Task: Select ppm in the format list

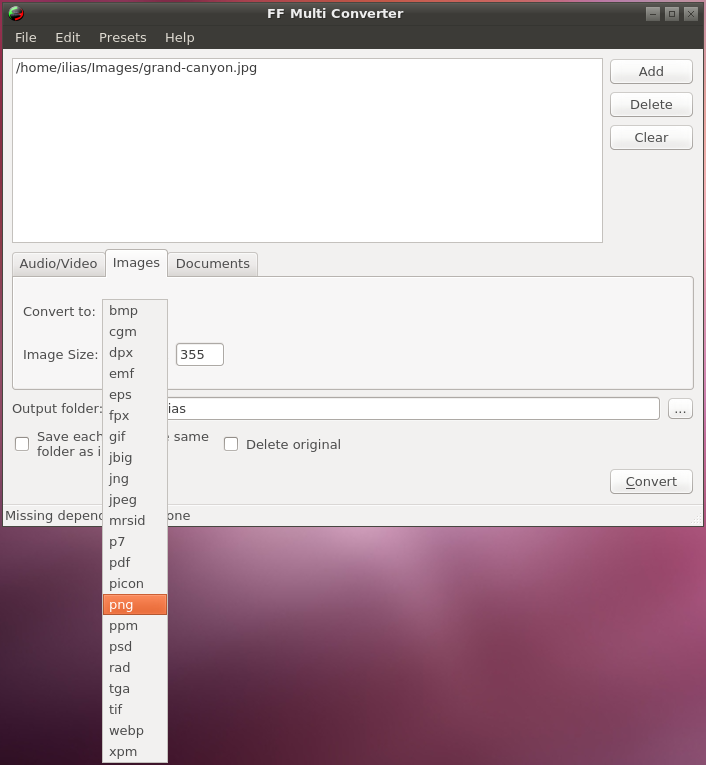Action: coord(135,625)
